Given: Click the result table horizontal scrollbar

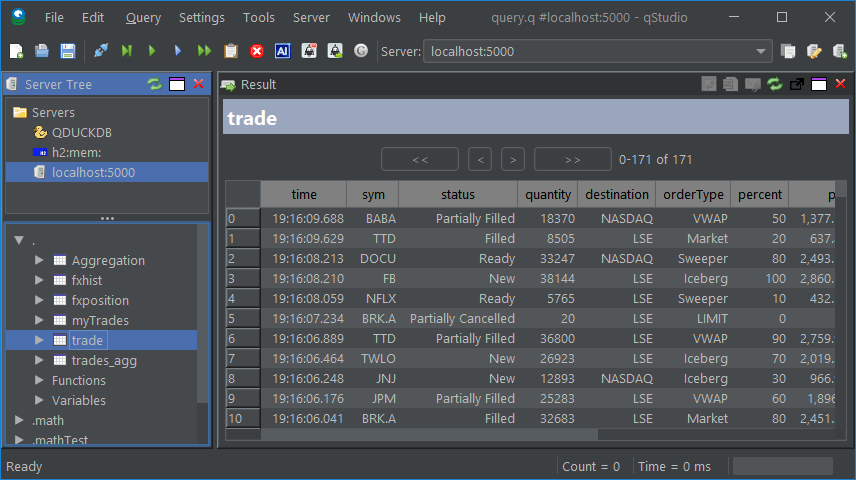Looking at the screenshot, I should pos(430,434).
